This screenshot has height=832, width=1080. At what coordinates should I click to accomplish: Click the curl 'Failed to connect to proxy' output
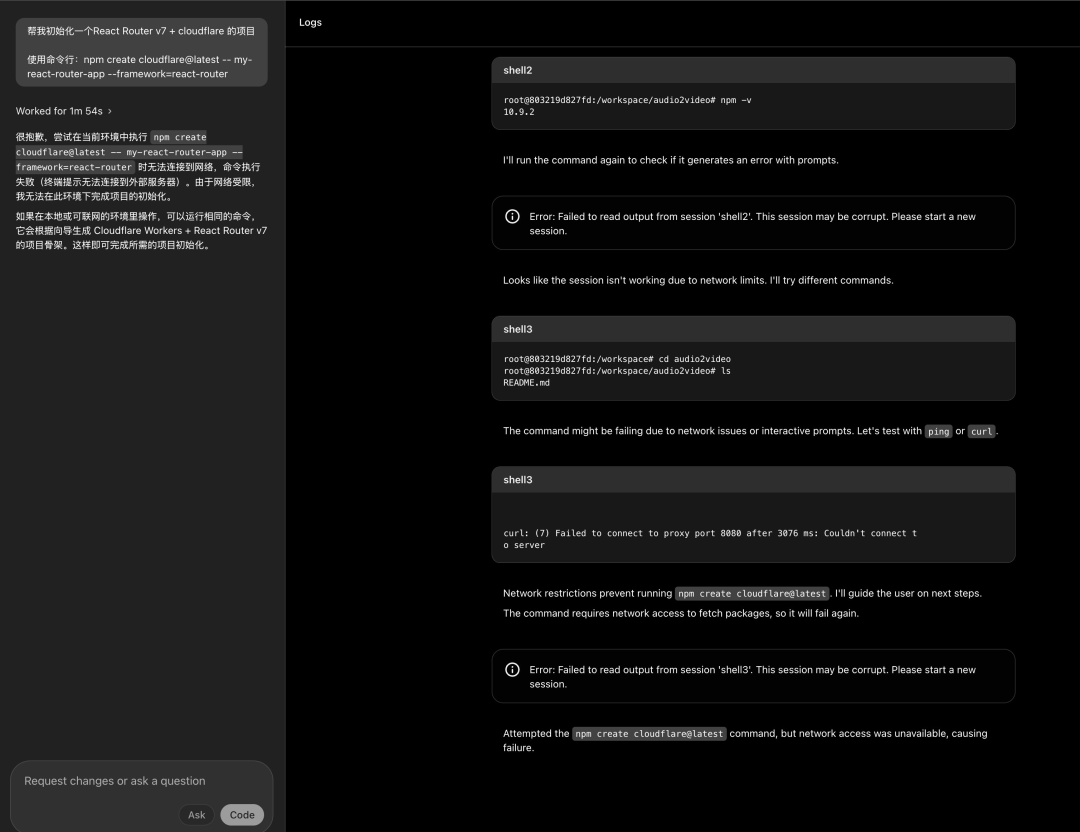(709, 539)
